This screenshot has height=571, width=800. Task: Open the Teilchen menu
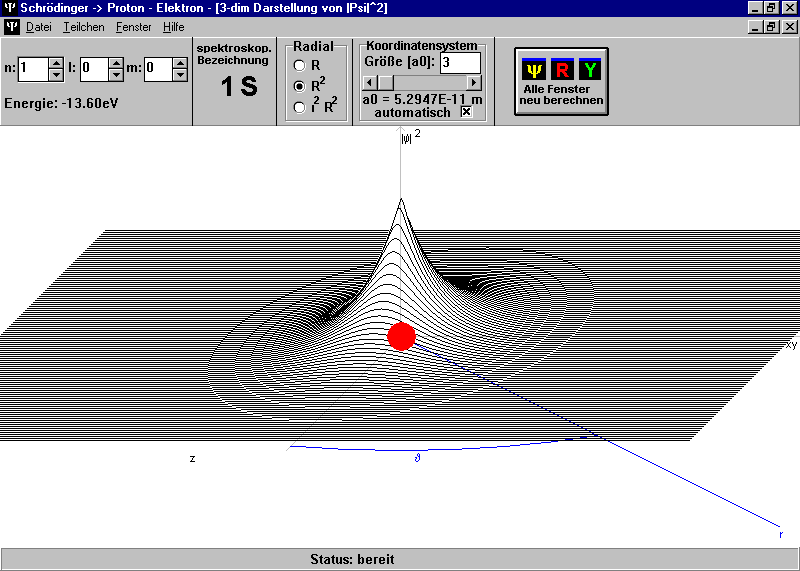83,27
